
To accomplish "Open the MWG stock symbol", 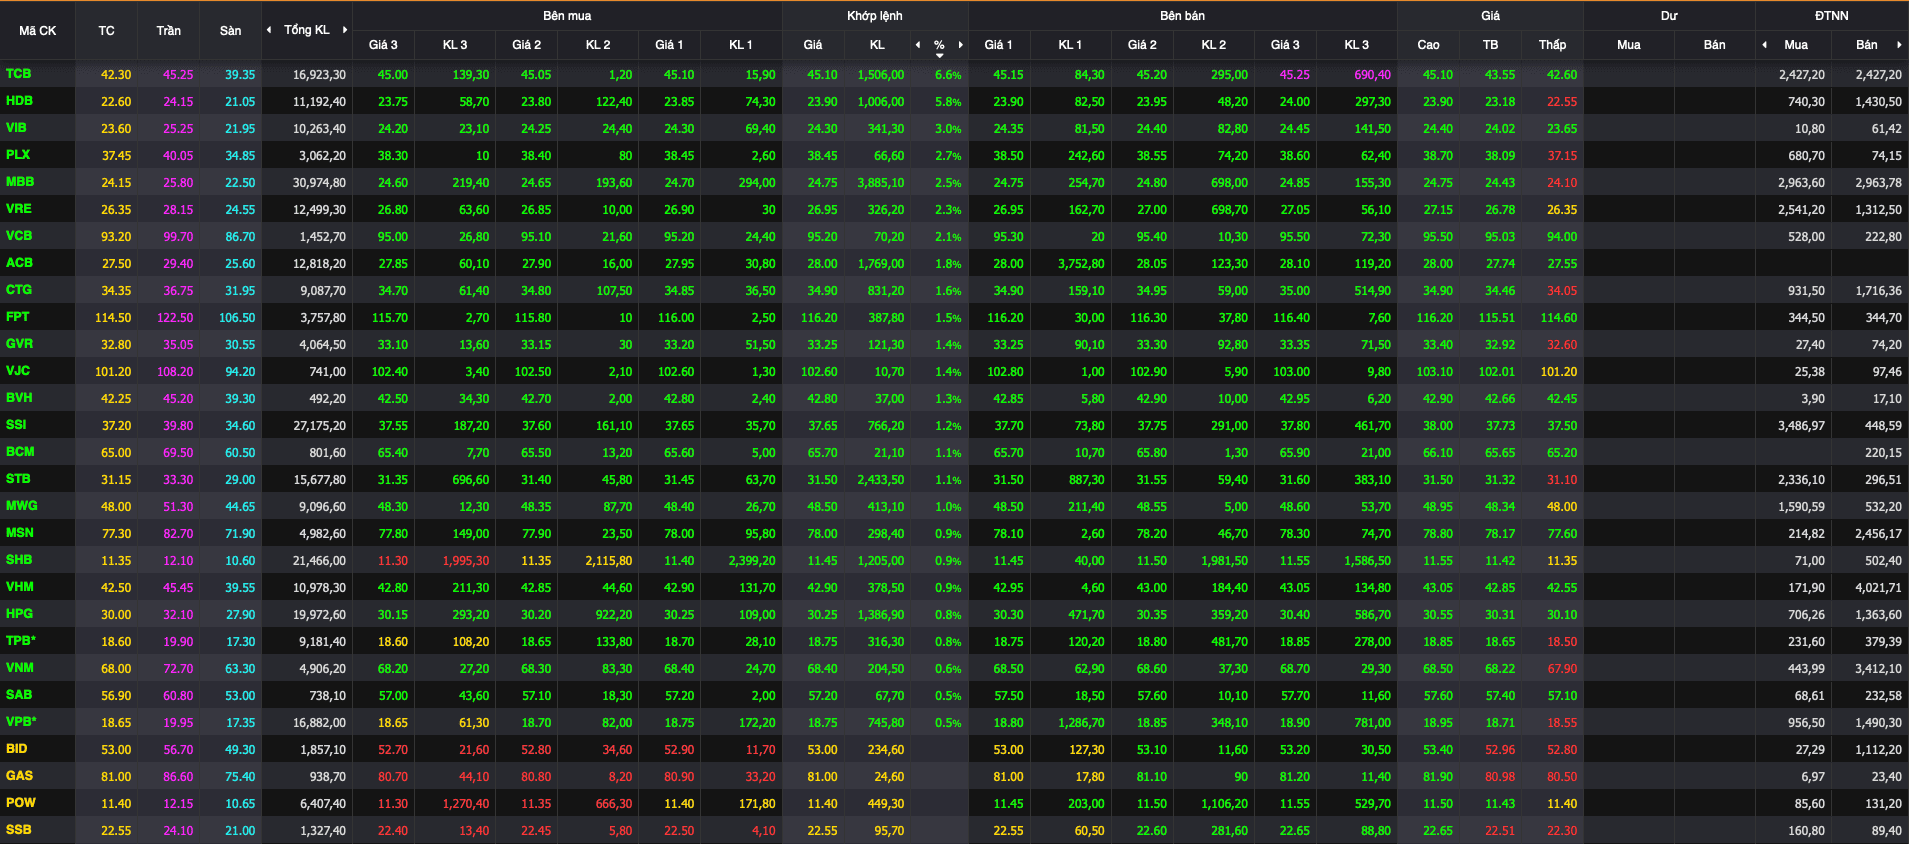I will 21,506.
